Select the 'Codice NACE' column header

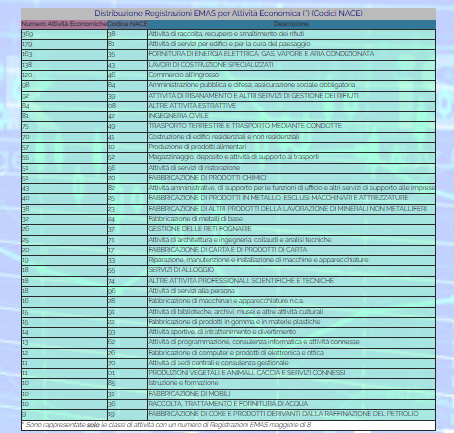[127, 24]
